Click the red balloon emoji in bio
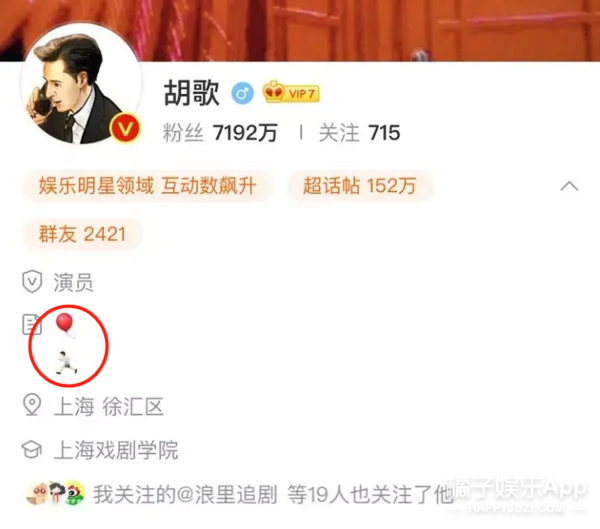 tap(65, 325)
